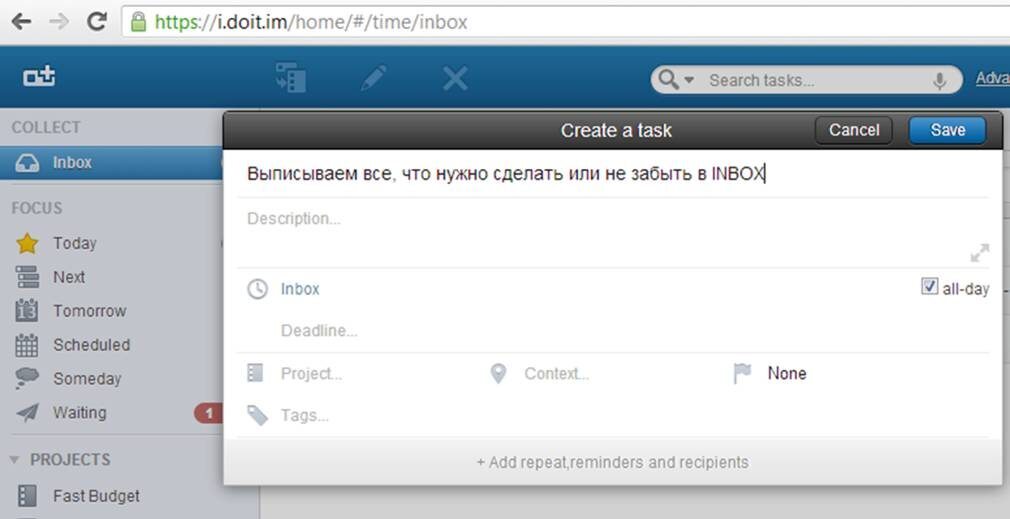Collapse the PROJECTS section triangle

point(15,460)
